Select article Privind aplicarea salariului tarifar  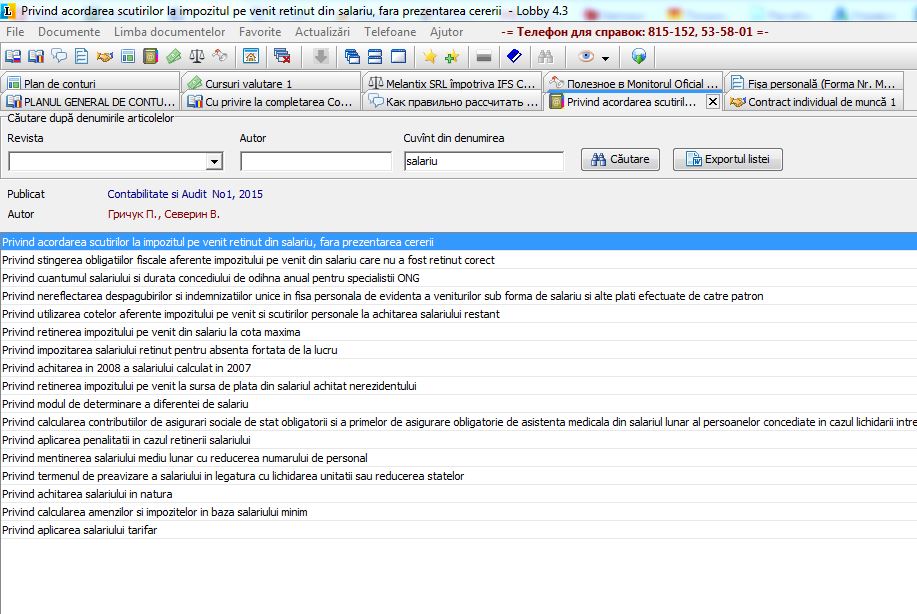[x=458, y=530]
